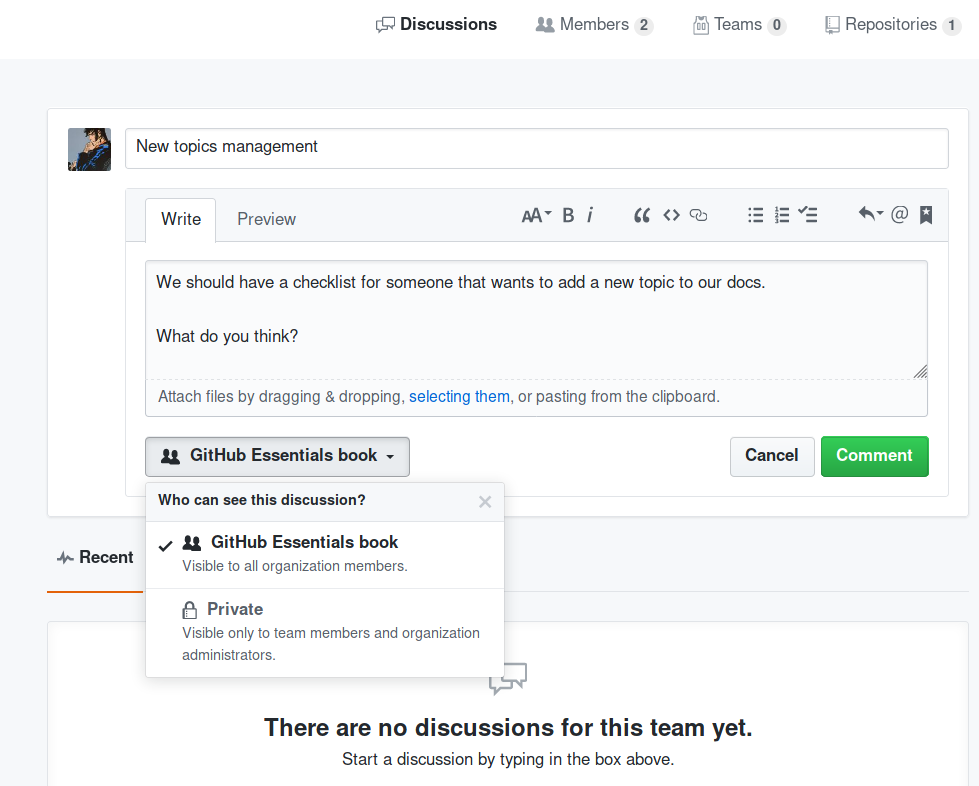Open the Members tab
Image resolution: width=979 pixels, height=786 pixels.
pyautogui.click(x=594, y=24)
